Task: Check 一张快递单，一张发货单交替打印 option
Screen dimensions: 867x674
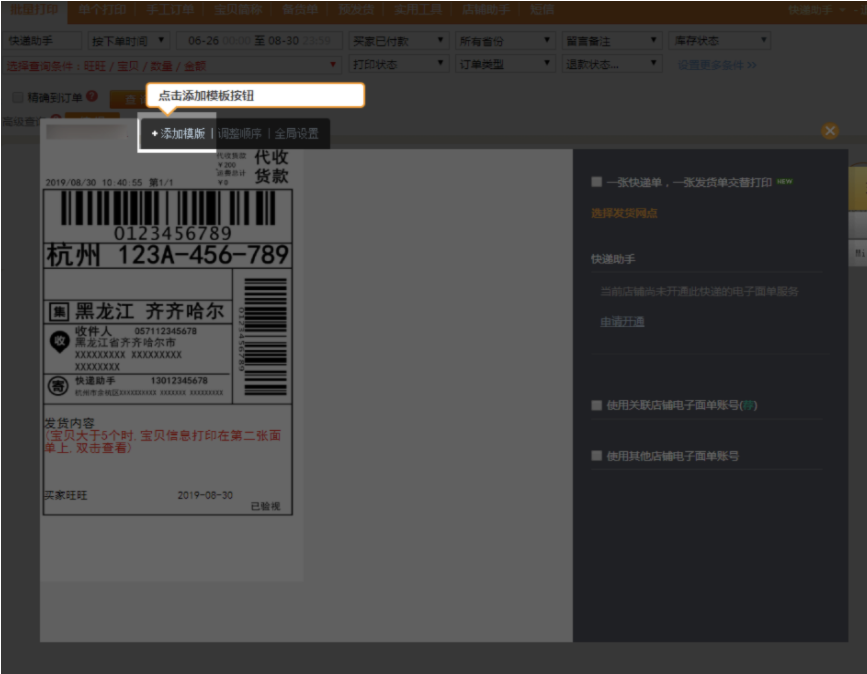Action: (596, 182)
